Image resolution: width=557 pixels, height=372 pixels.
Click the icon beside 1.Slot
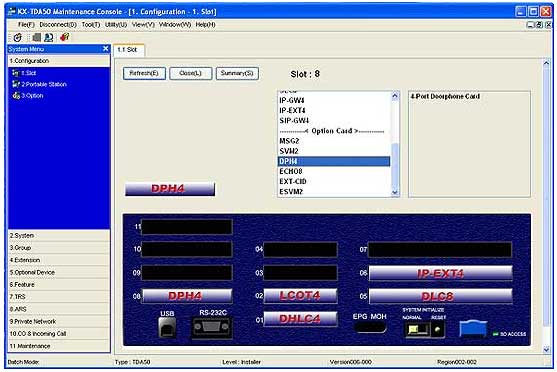click(x=16, y=73)
